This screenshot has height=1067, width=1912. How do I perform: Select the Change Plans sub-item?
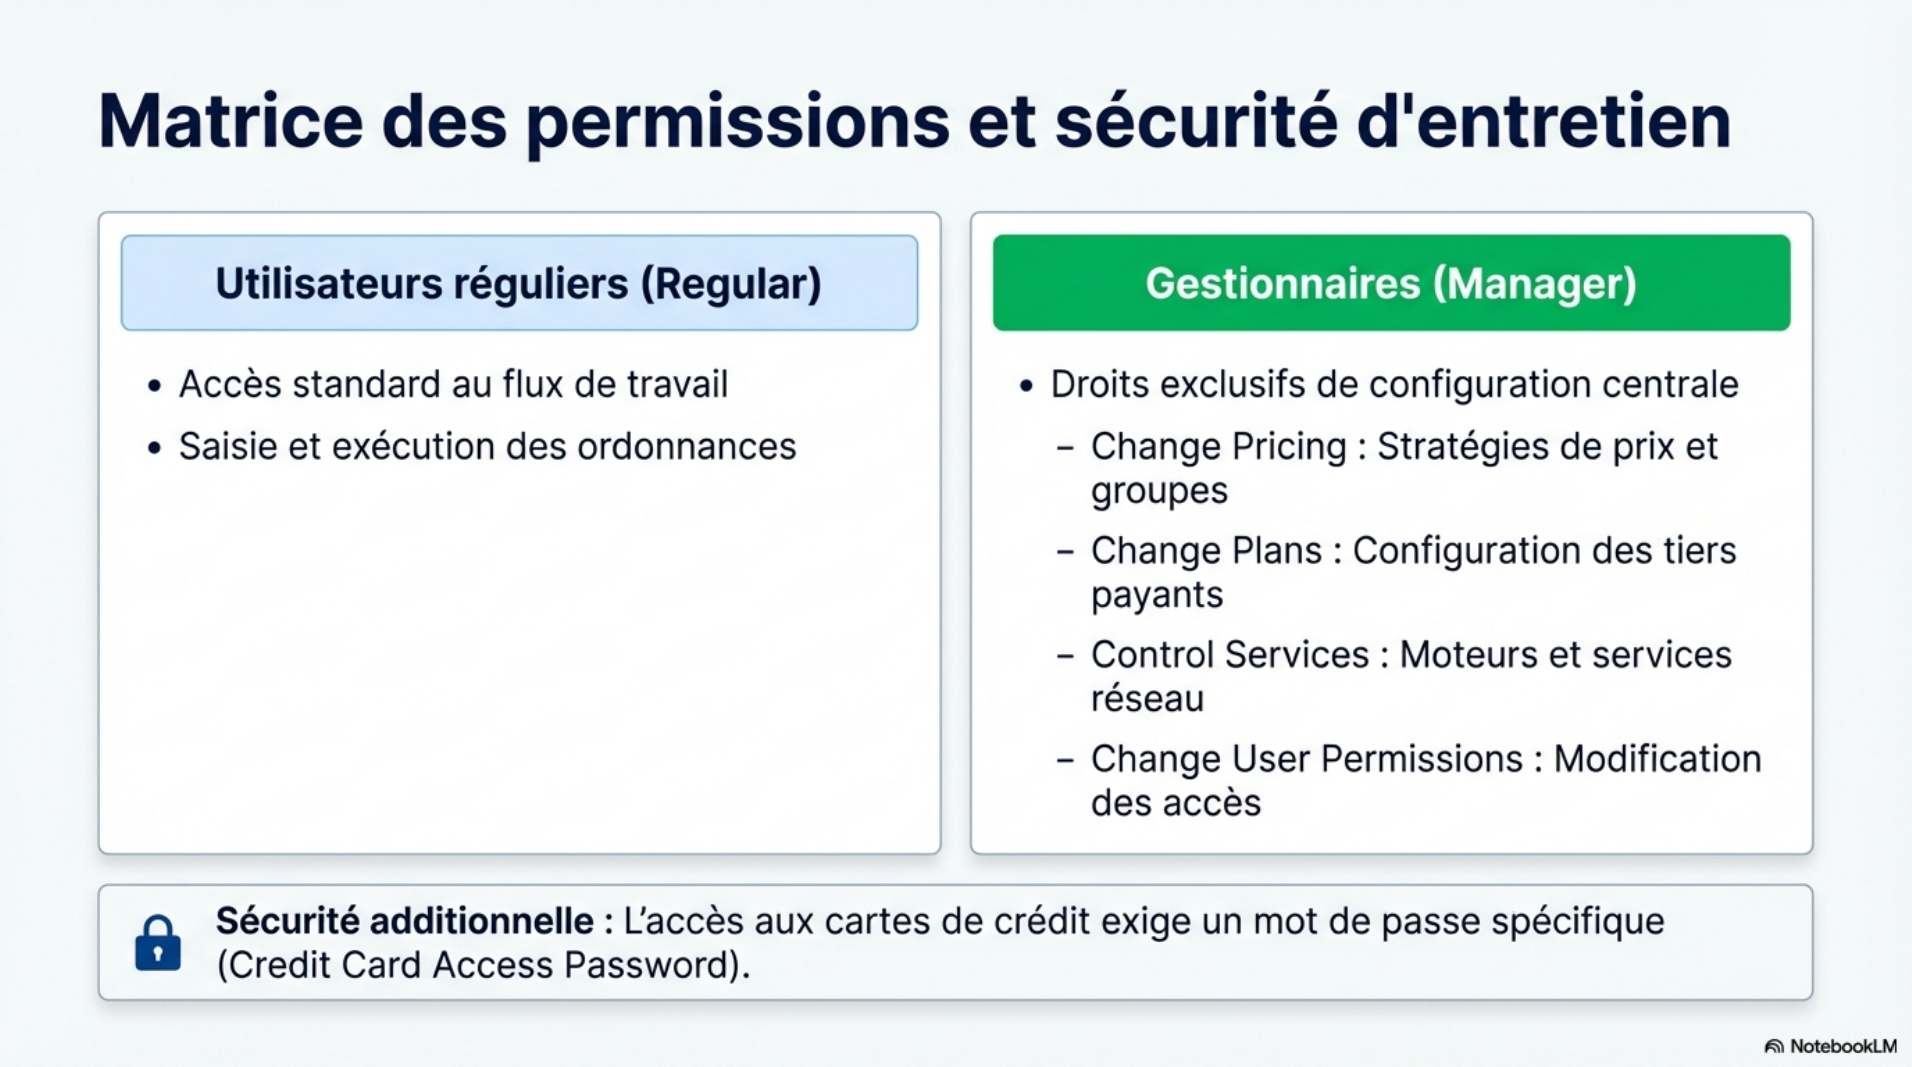click(x=1412, y=572)
